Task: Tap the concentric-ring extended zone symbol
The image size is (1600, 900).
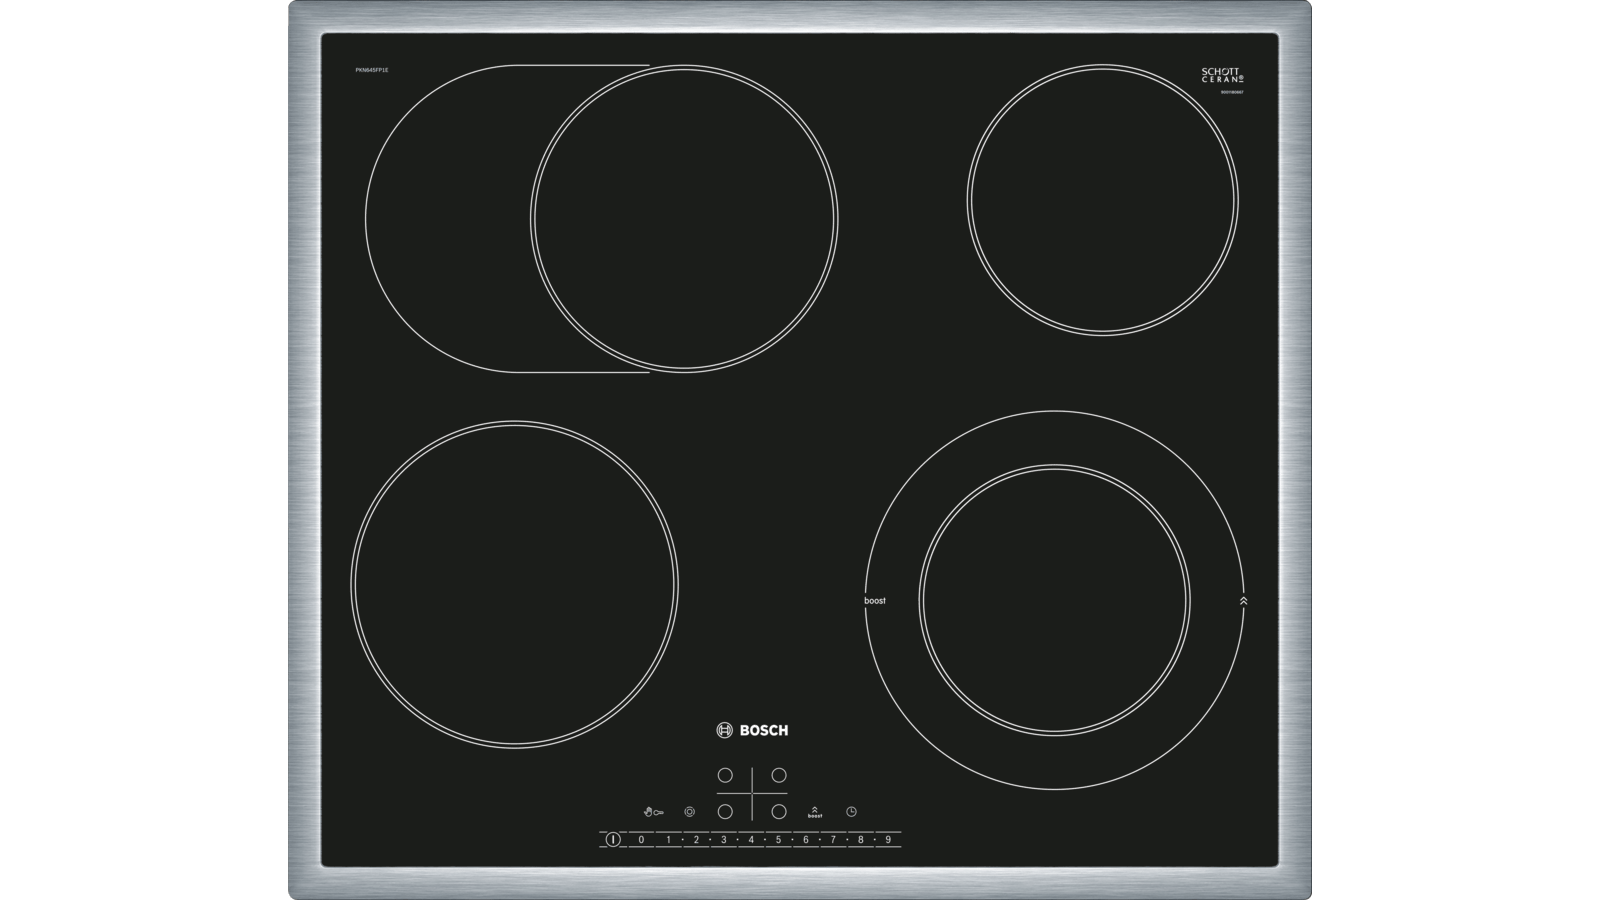Action: tap(689, 812)
